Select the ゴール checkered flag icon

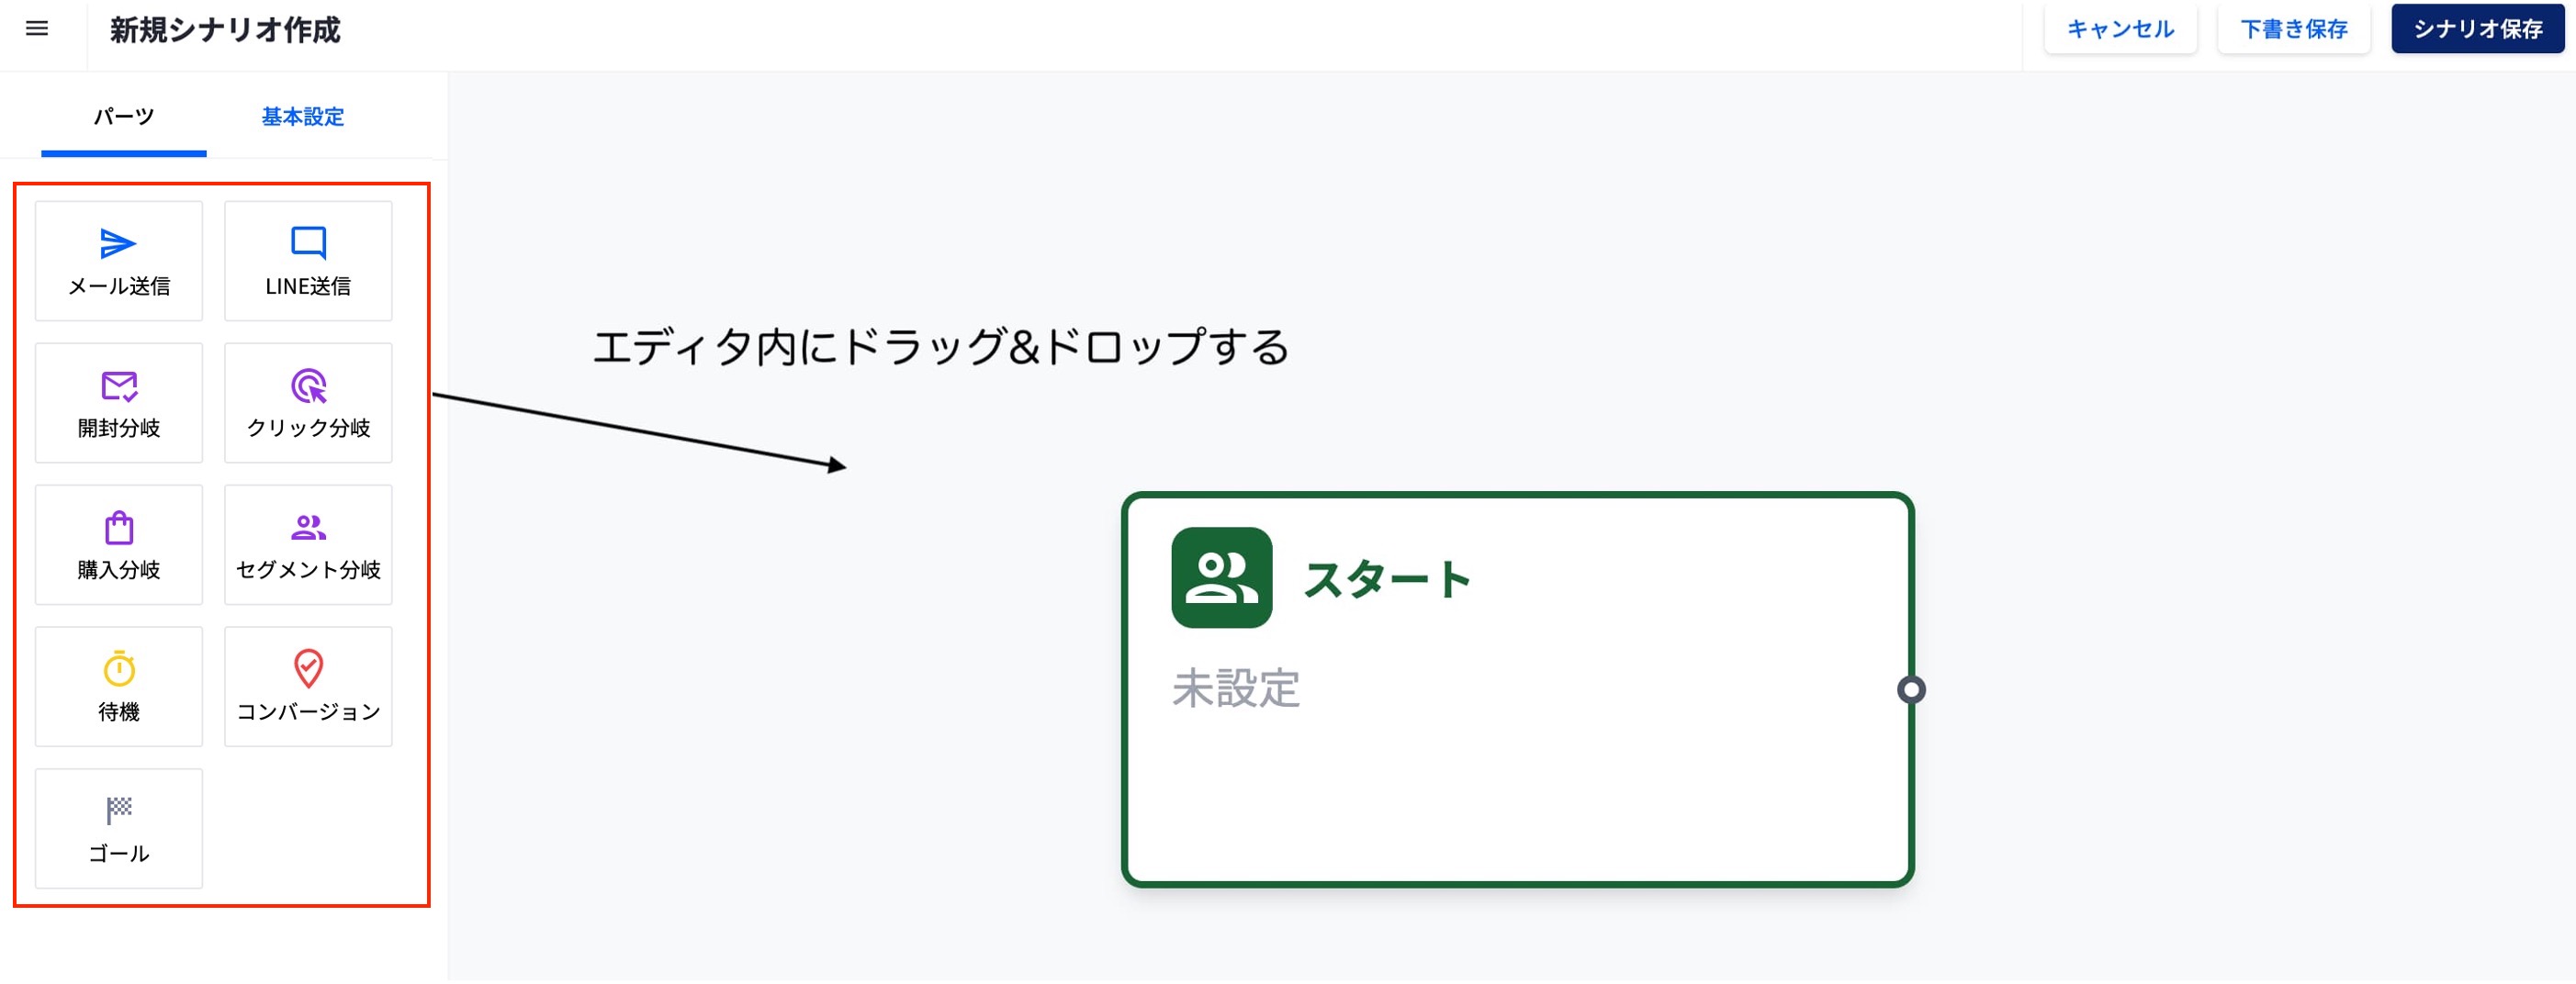(119, 810)
